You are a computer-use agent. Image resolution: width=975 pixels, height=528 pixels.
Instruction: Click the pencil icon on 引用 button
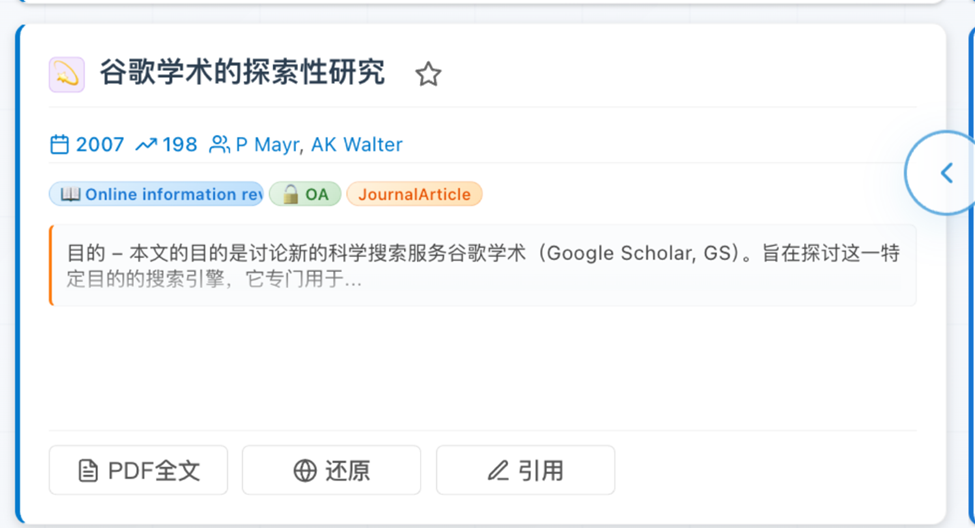(498, 470)
